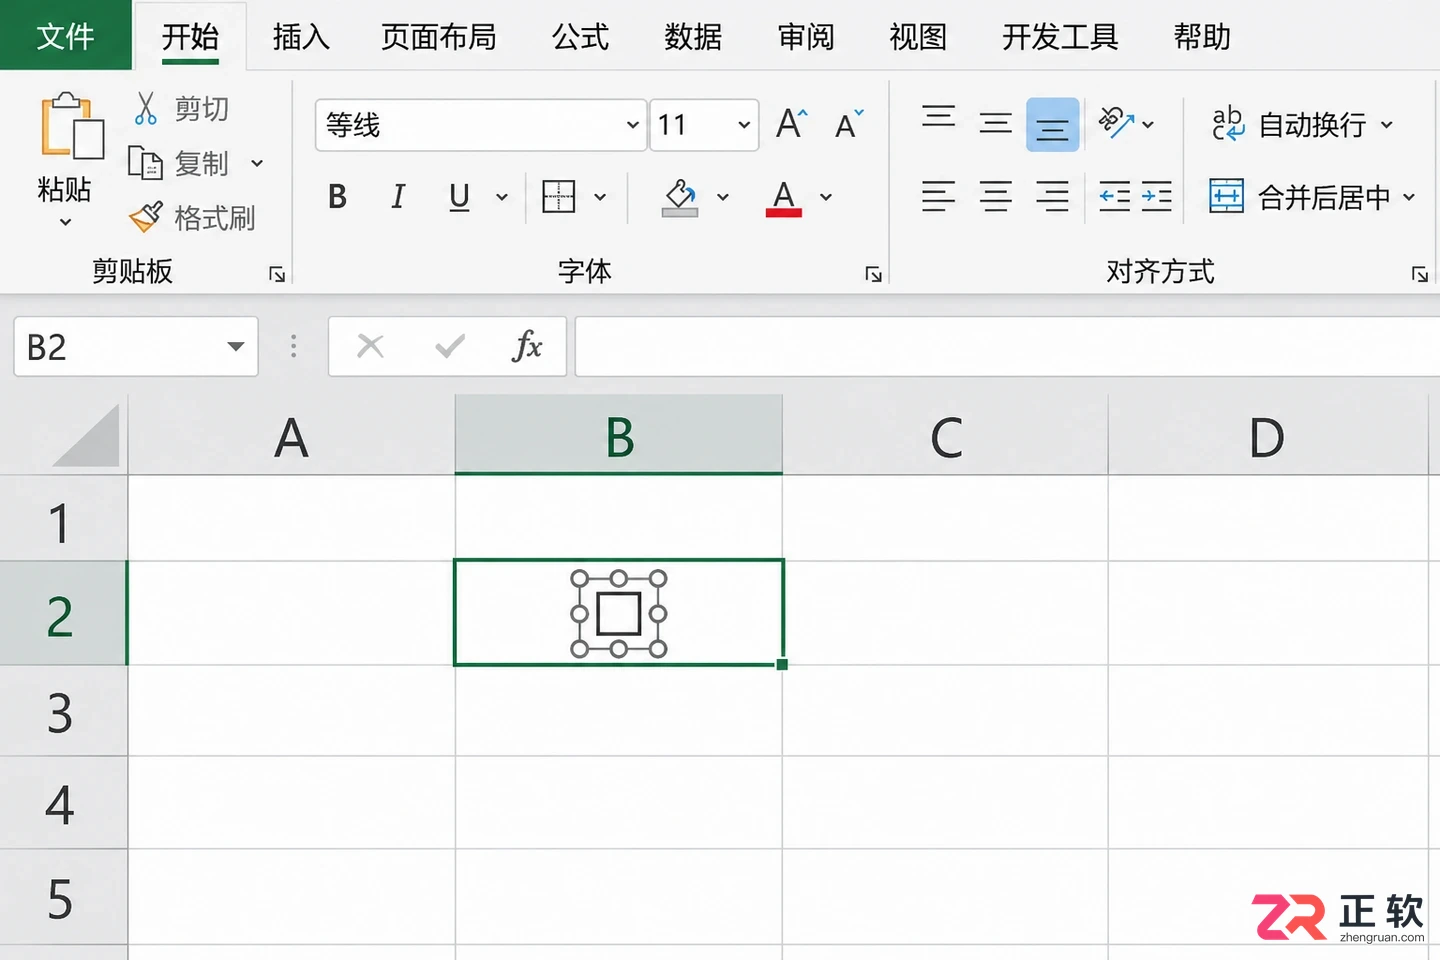Click the Wrap Text (自动换行) button

[1301, 125]
